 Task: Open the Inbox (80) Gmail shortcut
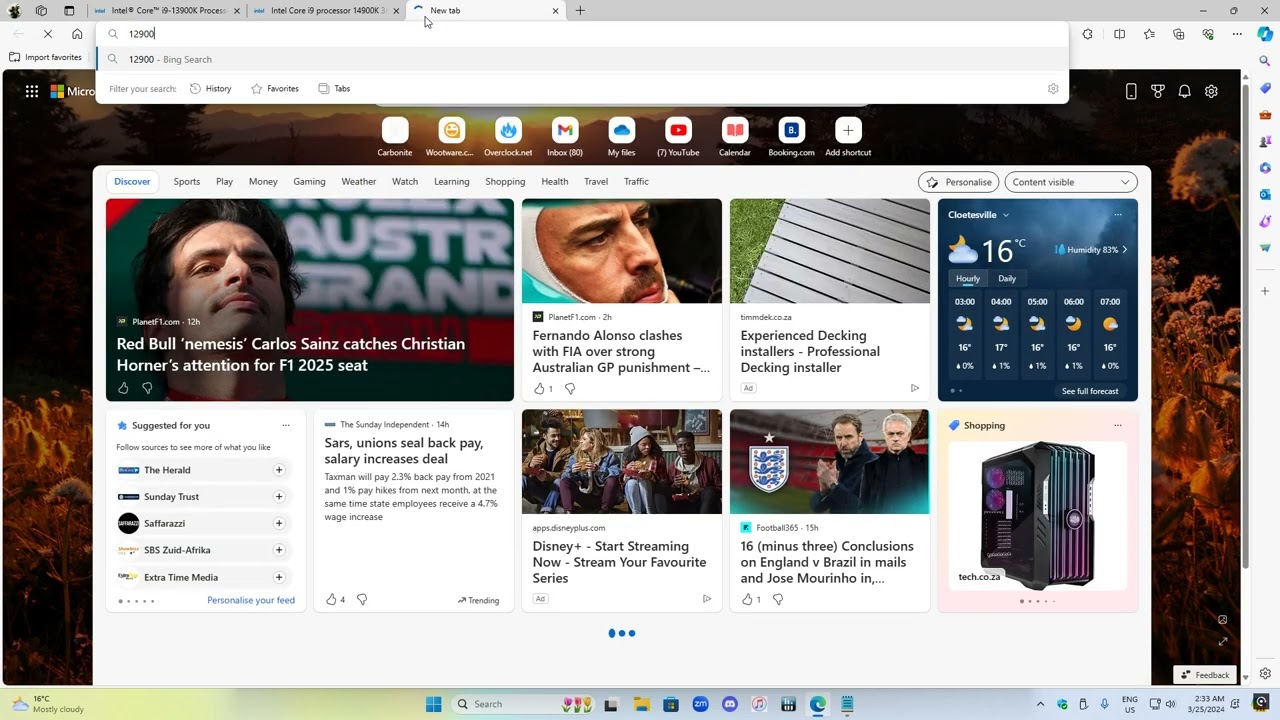565,137
